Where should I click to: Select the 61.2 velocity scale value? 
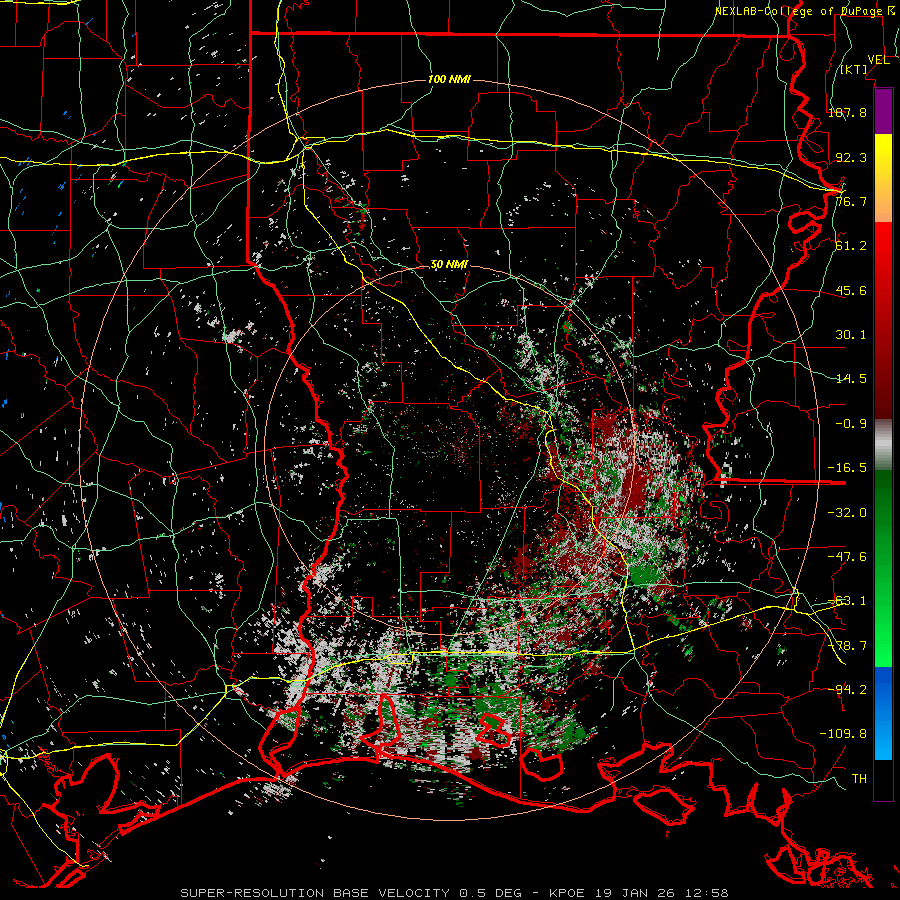(x=851, y=246)
